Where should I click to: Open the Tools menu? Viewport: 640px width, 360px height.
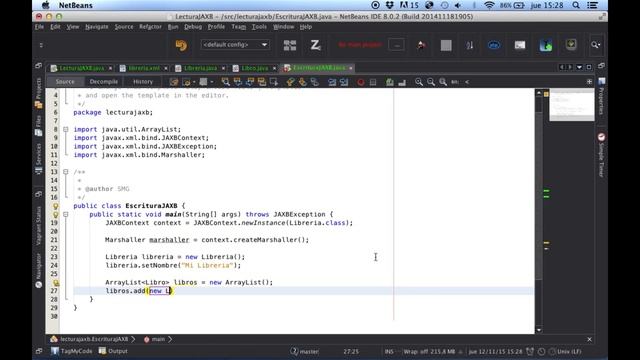click(x=259, y=27)
